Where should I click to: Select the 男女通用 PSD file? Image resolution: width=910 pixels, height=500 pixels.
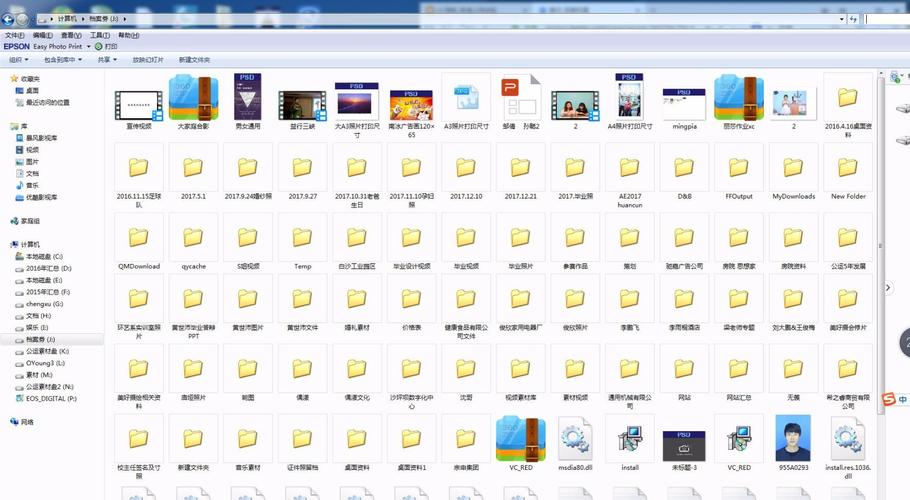[x=248, y=97]
